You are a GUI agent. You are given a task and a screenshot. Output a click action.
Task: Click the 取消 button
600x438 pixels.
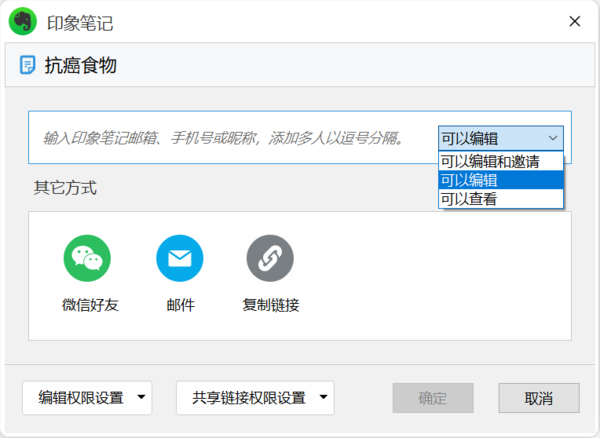539,398
